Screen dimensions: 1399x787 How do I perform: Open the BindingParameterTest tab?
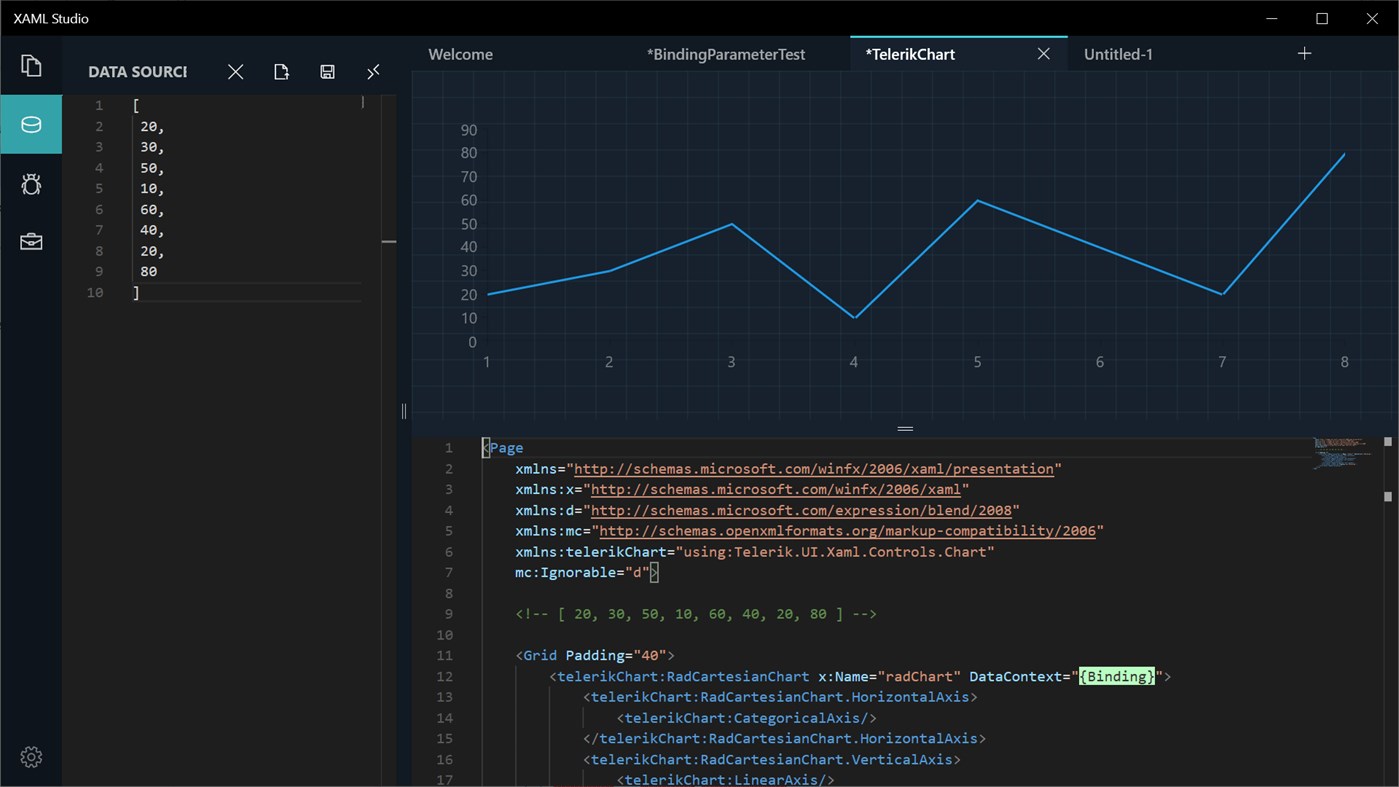(726, 54)
